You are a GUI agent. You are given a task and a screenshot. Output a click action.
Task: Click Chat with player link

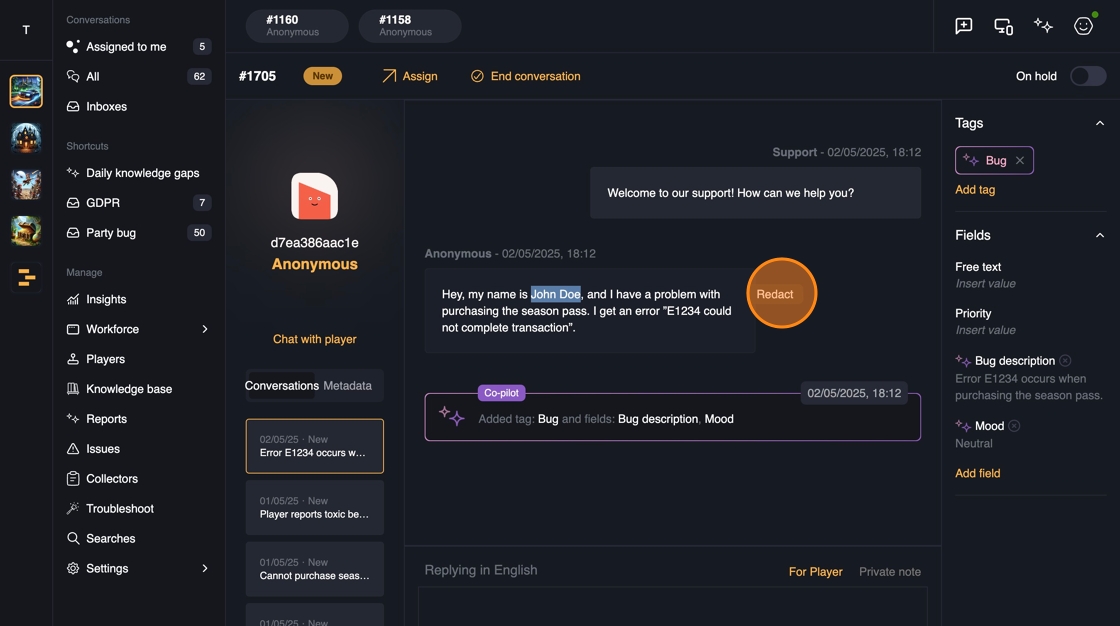314,339
